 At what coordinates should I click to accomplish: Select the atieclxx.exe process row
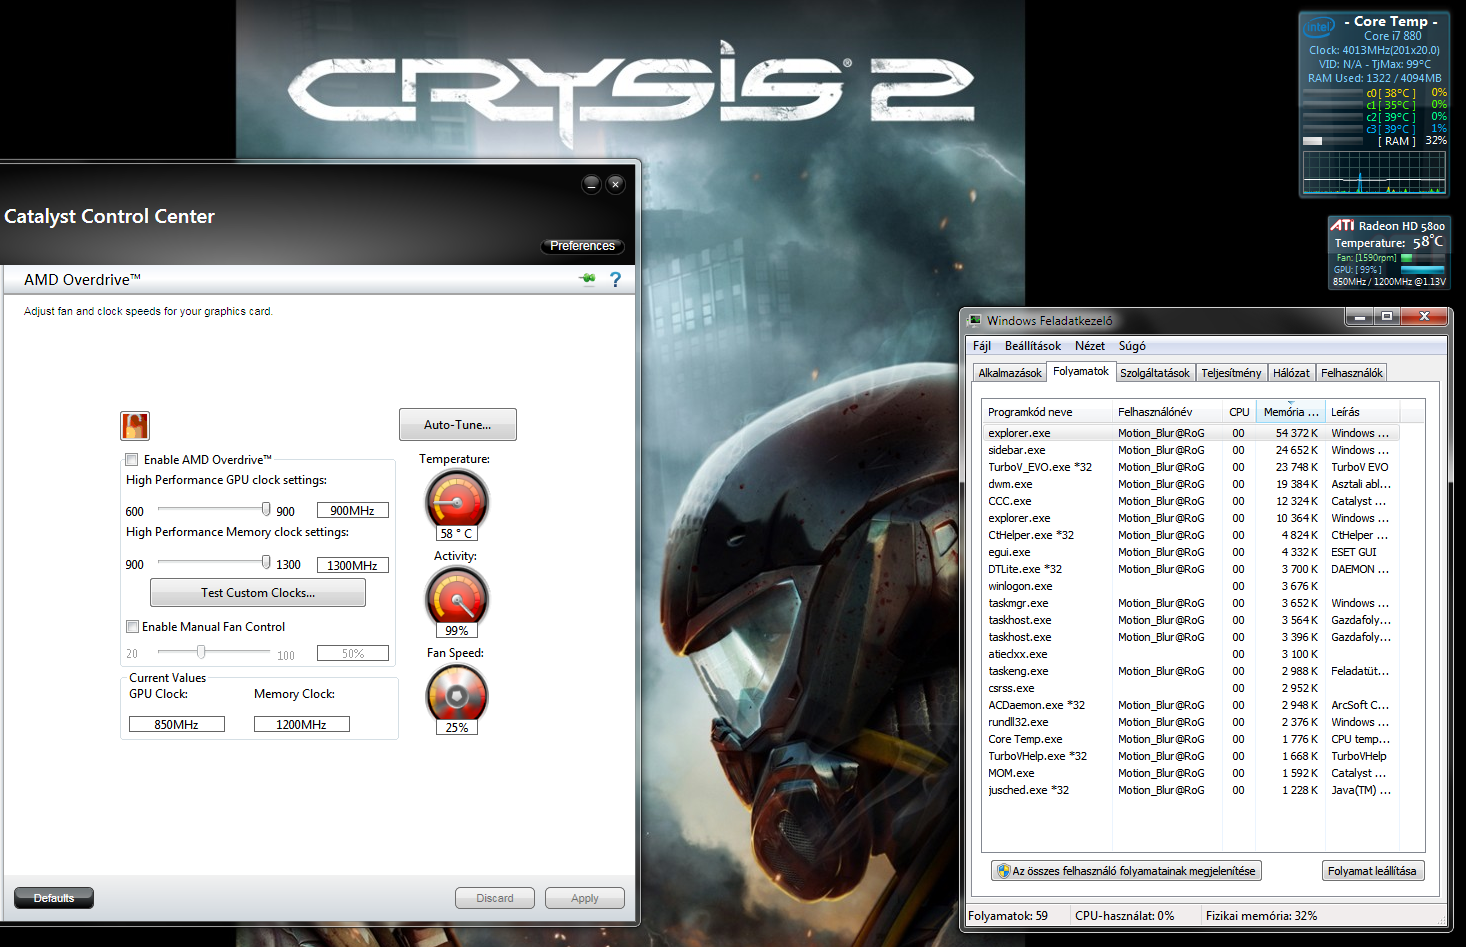[1191, 654]
